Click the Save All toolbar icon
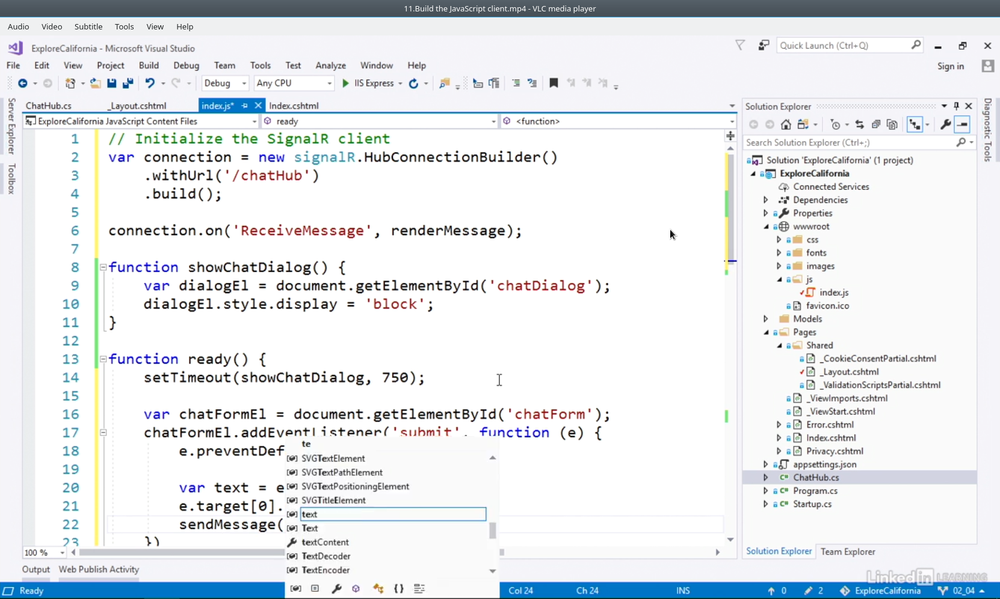 (129, 84)
